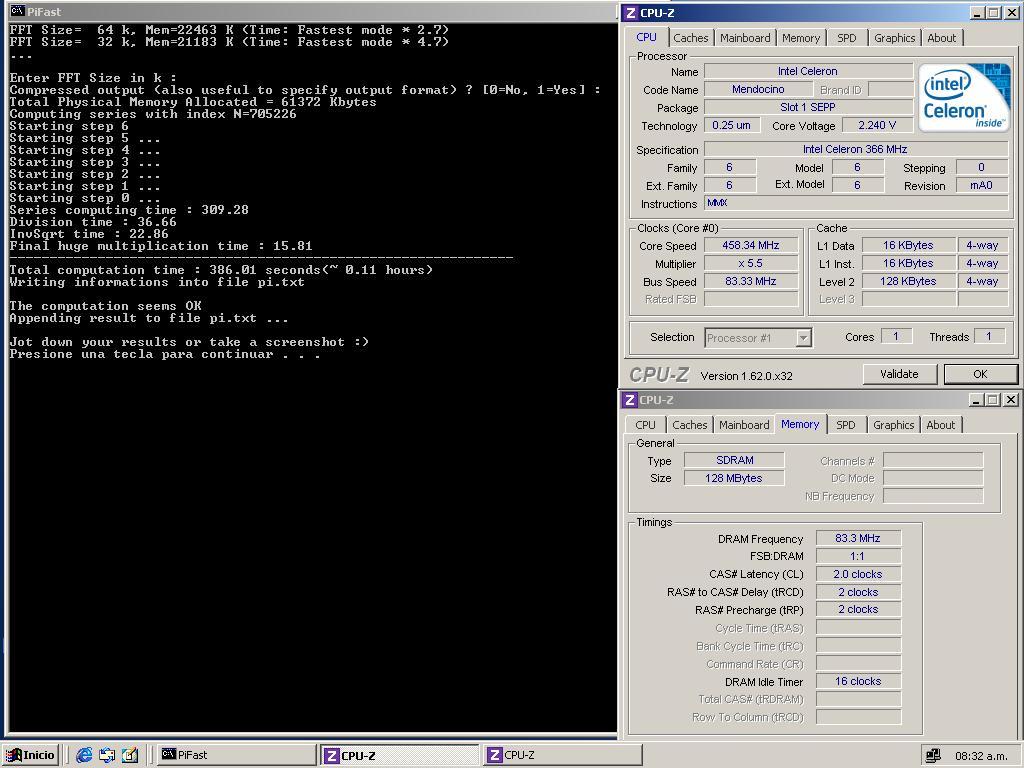Click the Cores value field
This screenshot has width=1024, height=768.
pos(896,336)
